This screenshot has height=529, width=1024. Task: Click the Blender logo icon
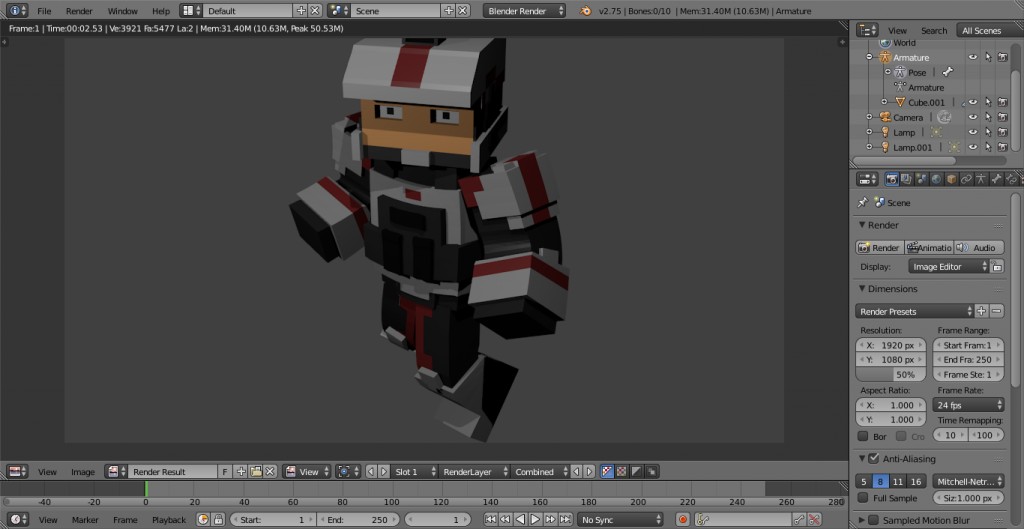click(586, 11)
